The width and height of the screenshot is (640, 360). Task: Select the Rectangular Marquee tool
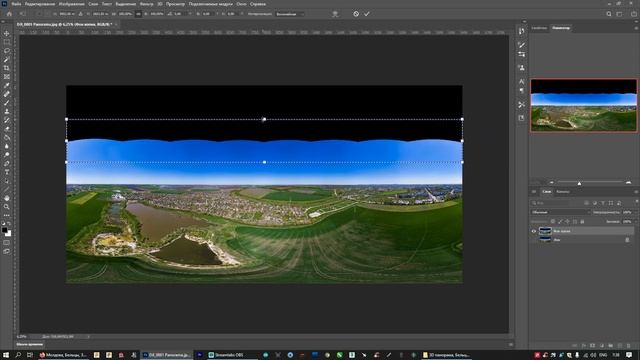(7, 42)
